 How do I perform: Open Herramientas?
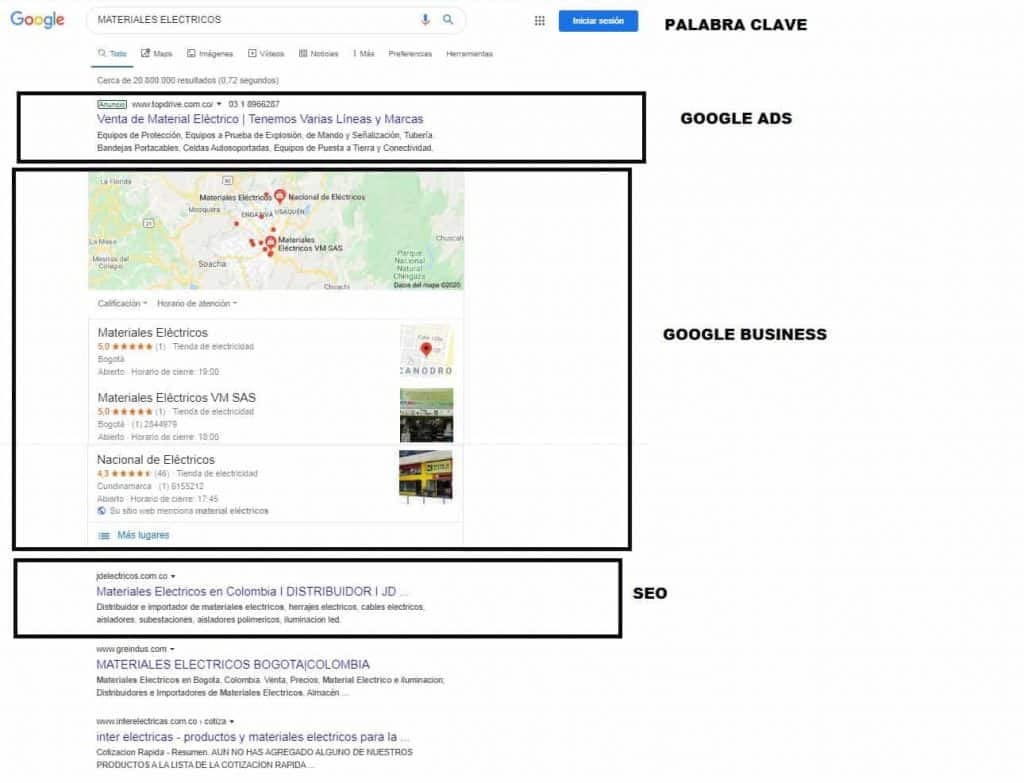coord(470,54)
